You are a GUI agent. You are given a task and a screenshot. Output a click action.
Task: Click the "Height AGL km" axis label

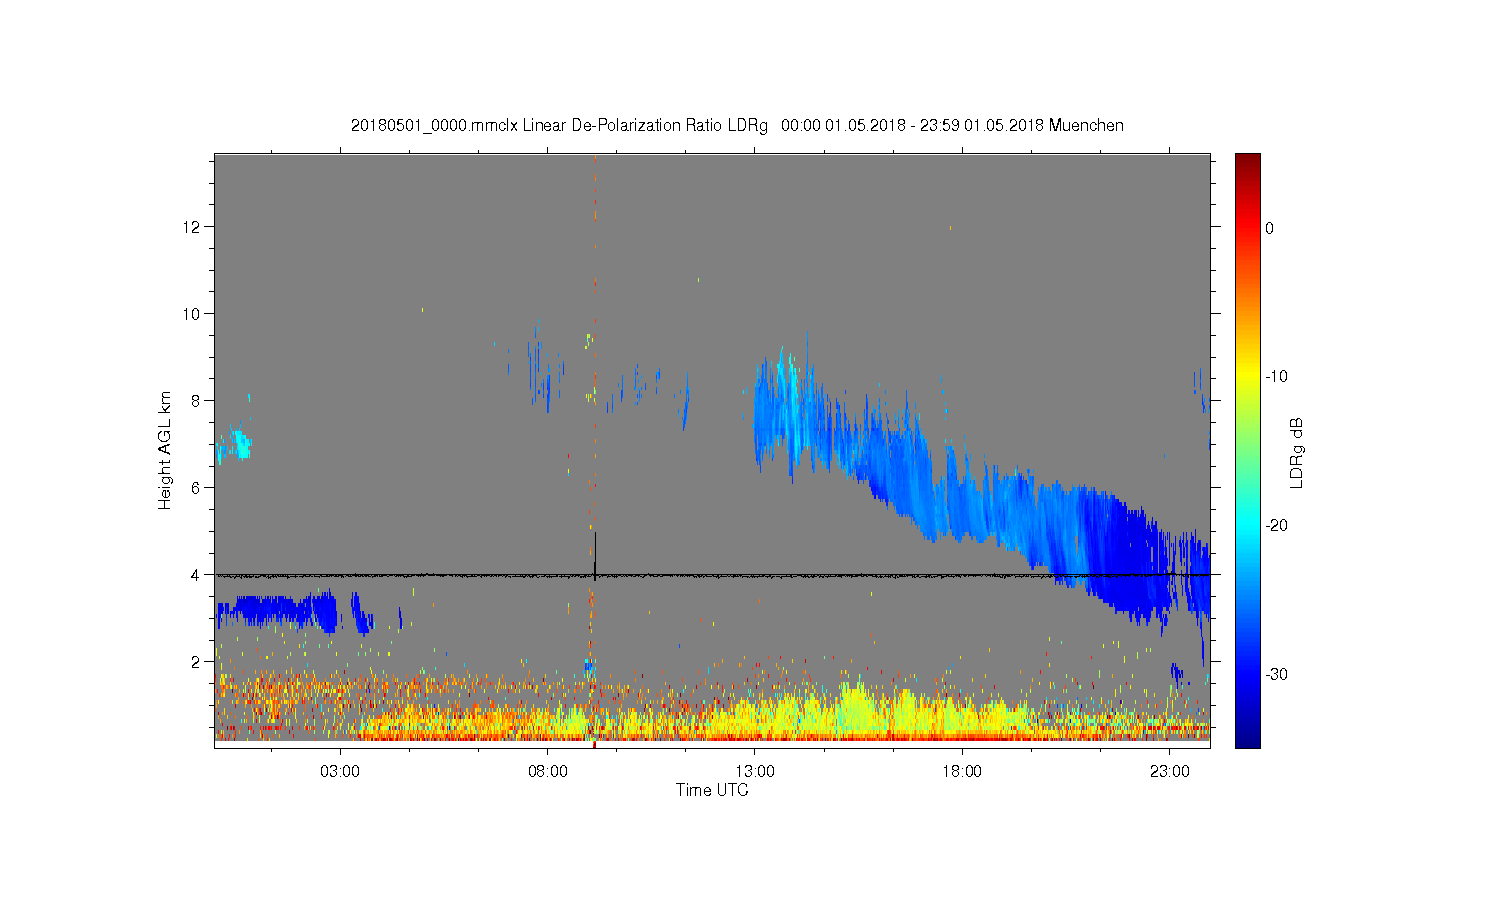(x=165, y=450)
